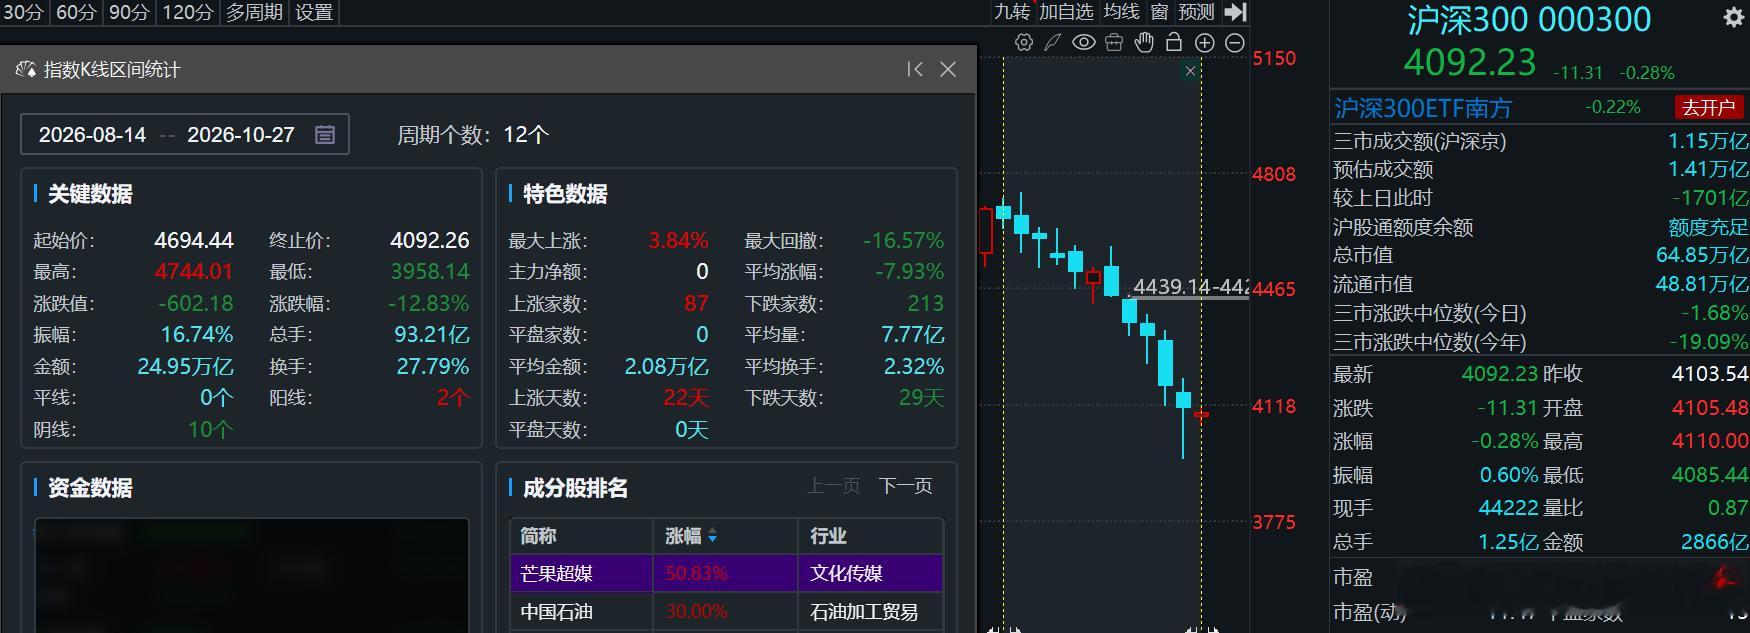The height and width of the screenshot is (633, 1750).
Task: Click 最大回撤 value -16.57%
Action: point(903,240)
